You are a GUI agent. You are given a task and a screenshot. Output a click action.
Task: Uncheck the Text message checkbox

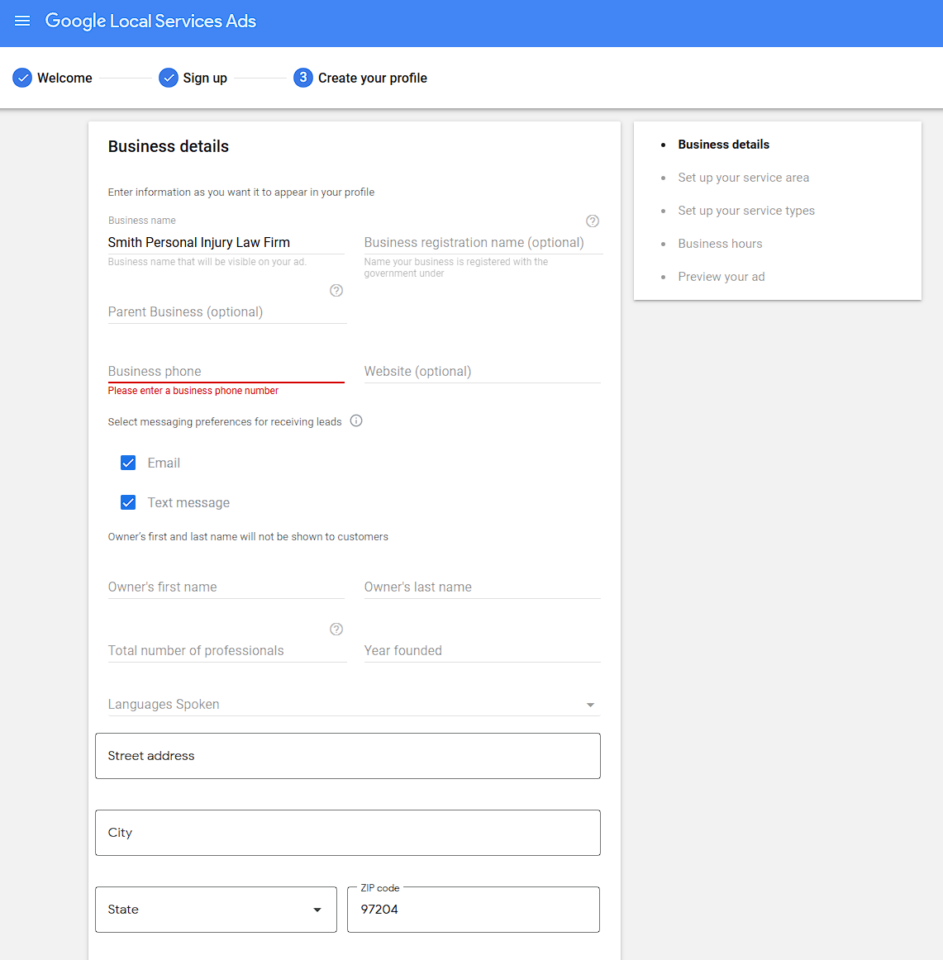click(128, 503)
